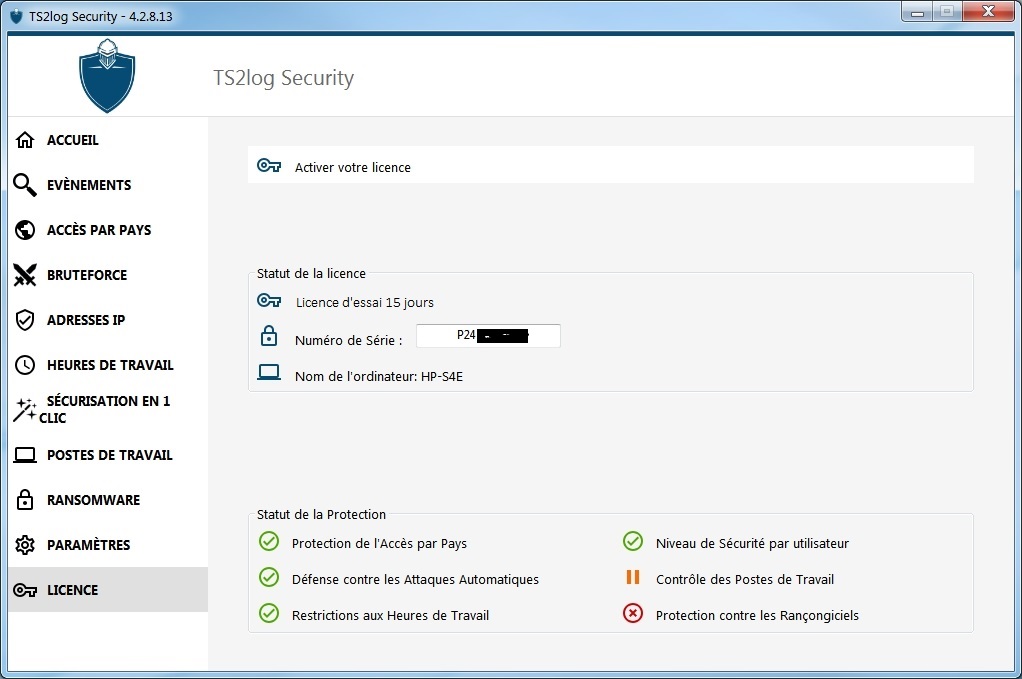Click the Numéro de Série label
This screenshot has height=679, width=1022.
pos(349,340)
